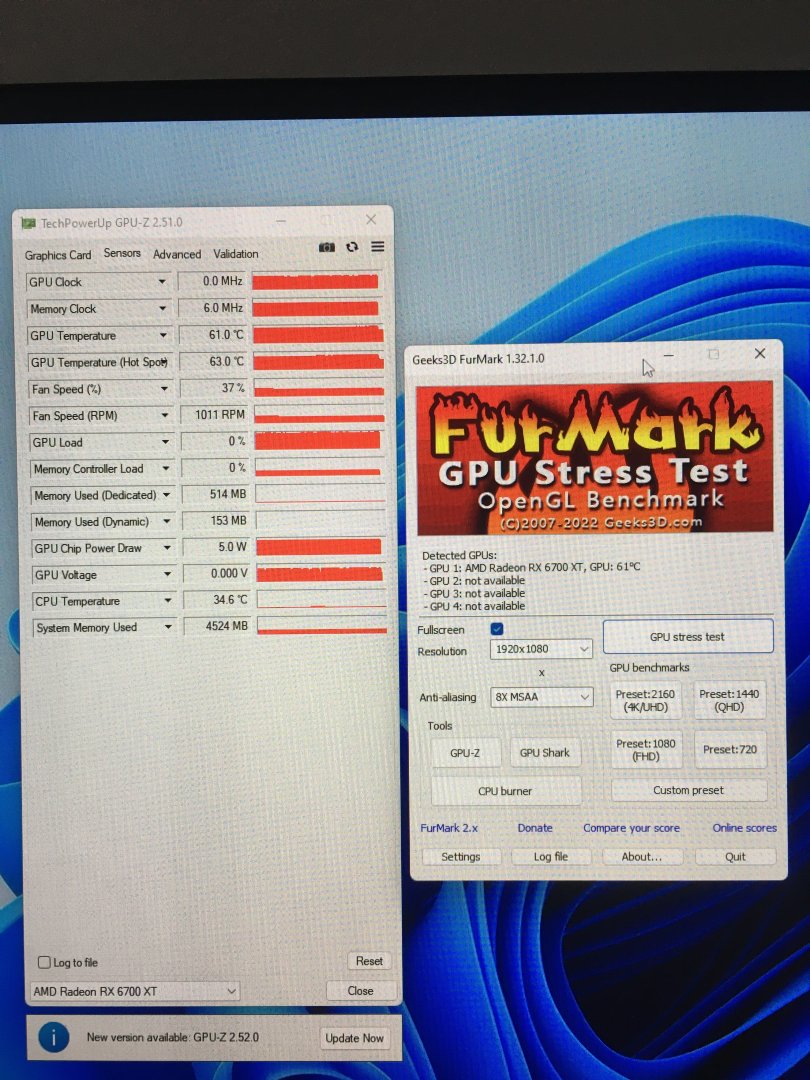Image resolution: width=810 pixels, height=1080 pixels.
Task: Launch GPU-Z tool from FurMark
Action: (465, 753)
